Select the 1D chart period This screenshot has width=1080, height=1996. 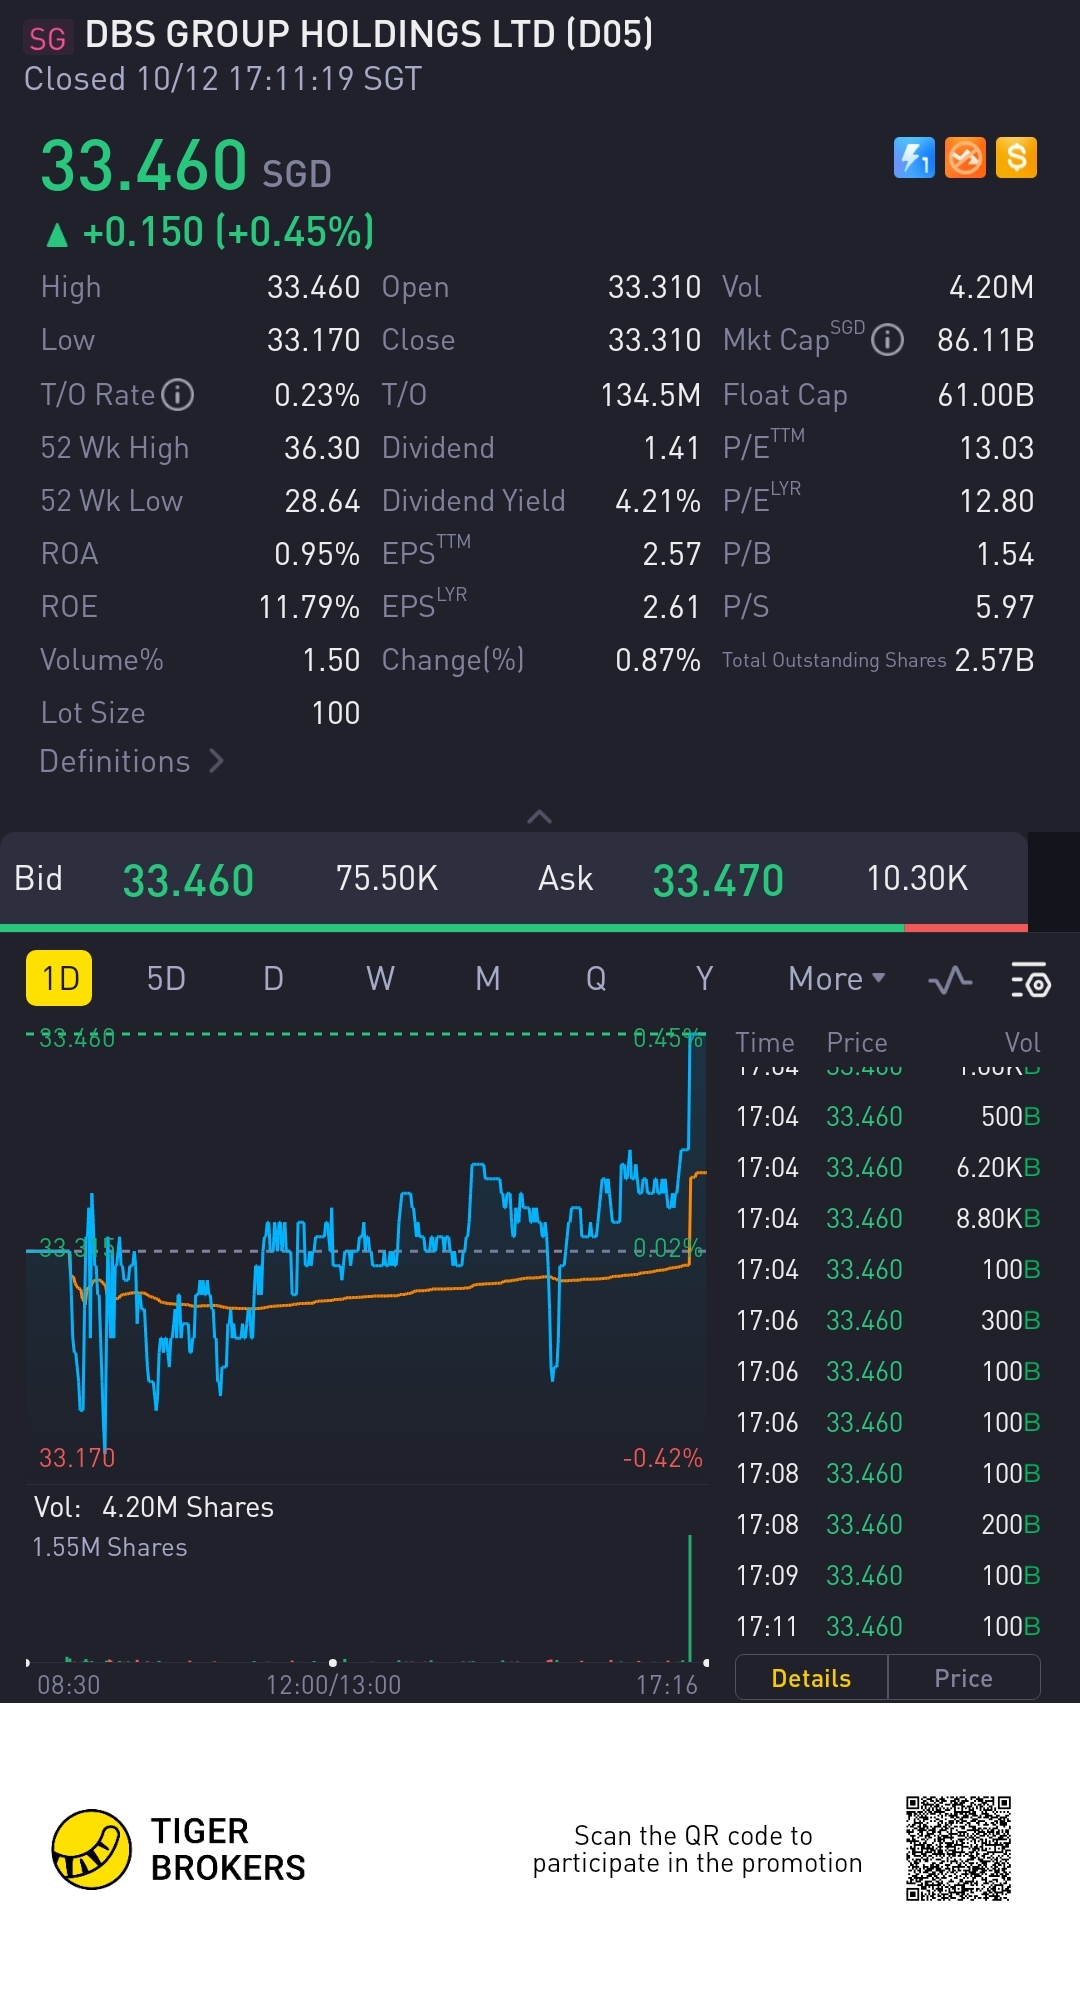[59, 978]
